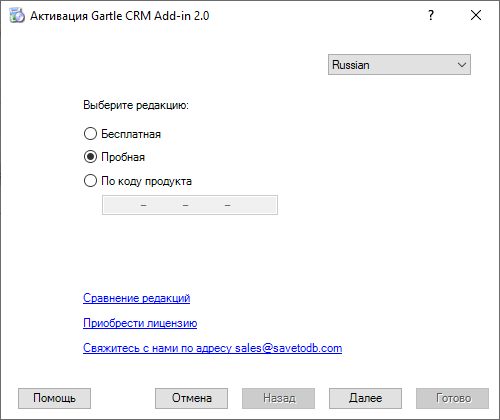
Task: Click the Готово button
Action: pos(452,398)
